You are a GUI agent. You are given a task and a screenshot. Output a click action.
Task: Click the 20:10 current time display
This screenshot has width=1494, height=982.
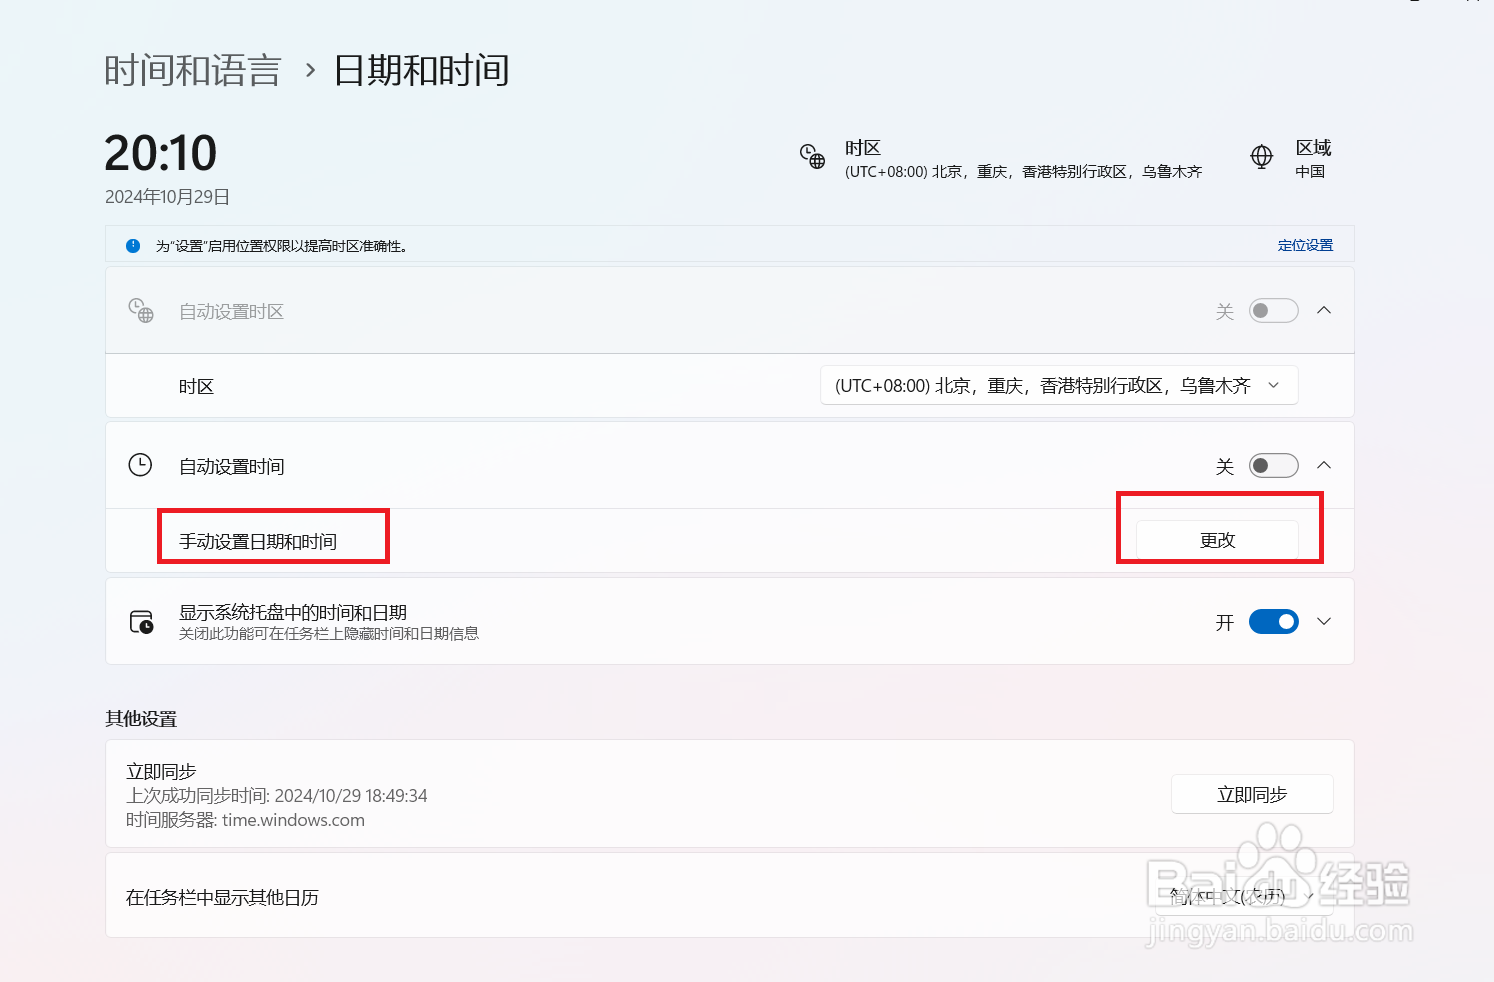point(160,153)
